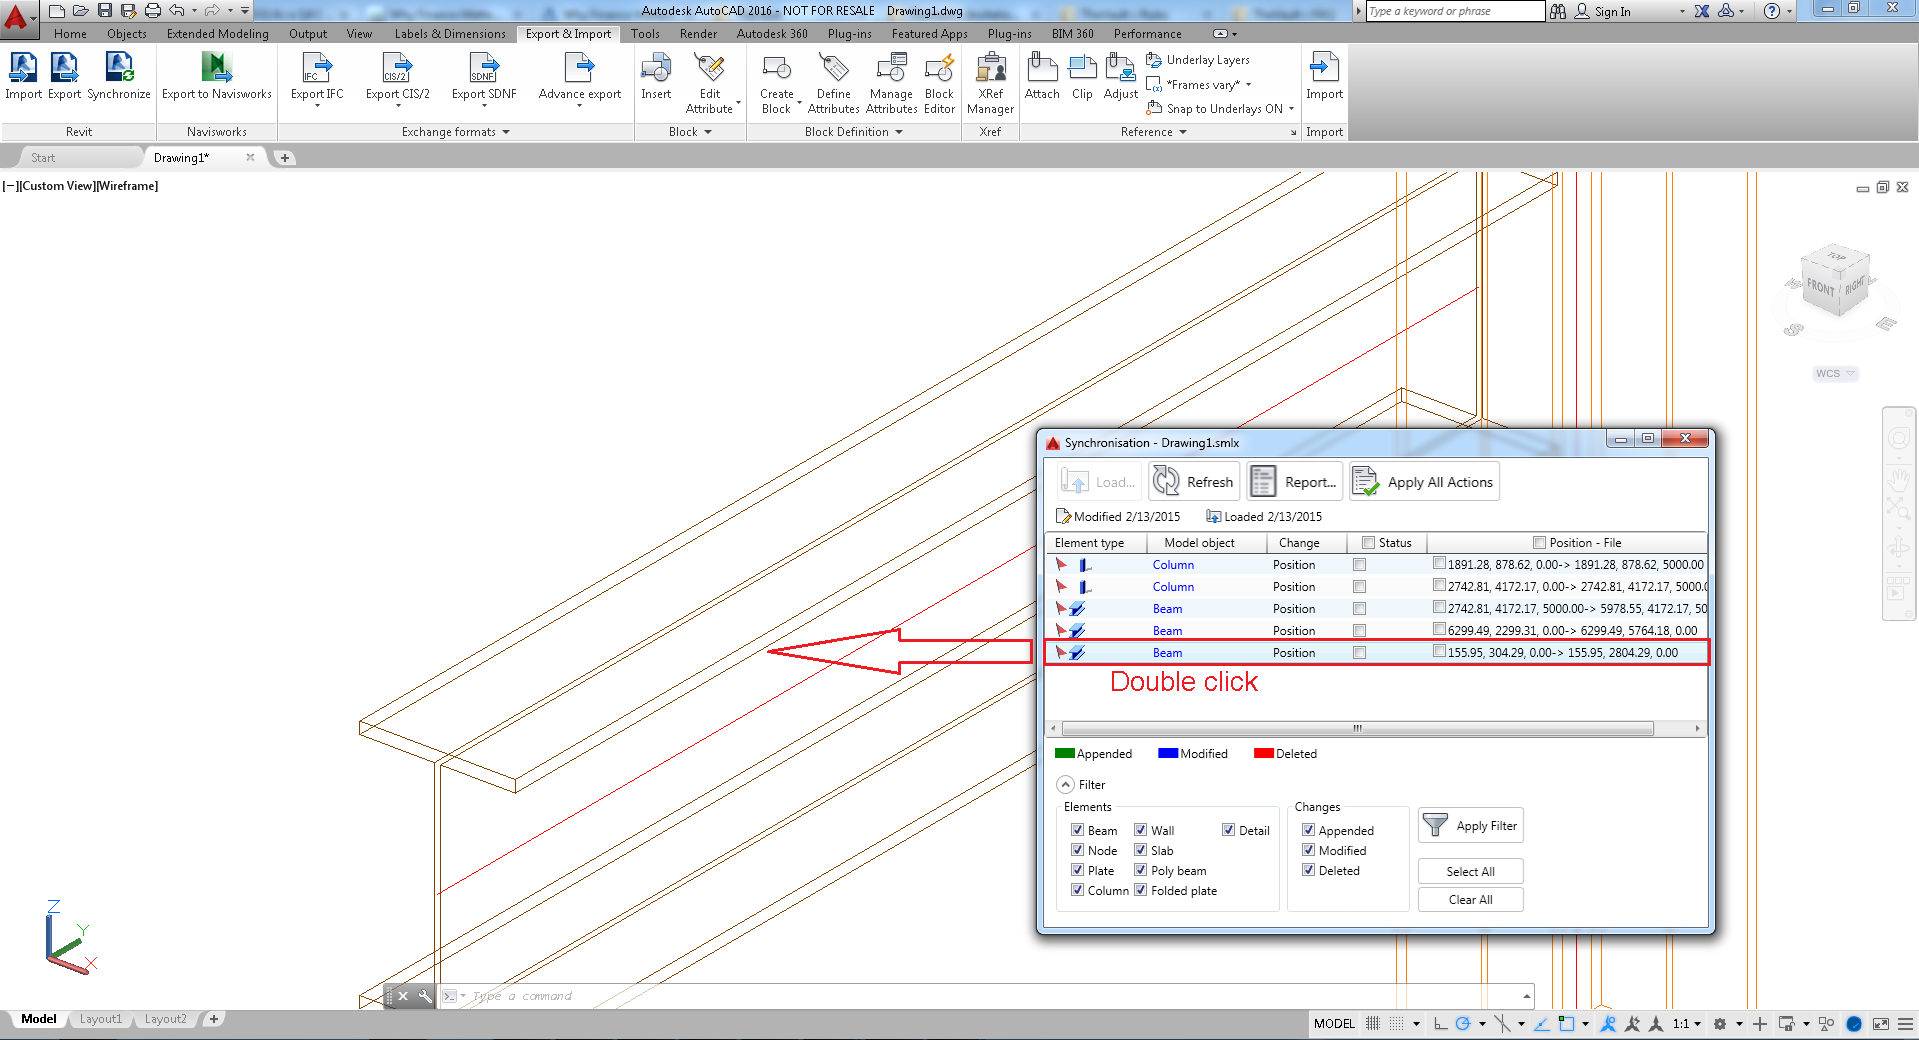Uncheck the Deleted changes checkbox
Viewport: 1919px width, 1040px height.
tap(1308, 870)
